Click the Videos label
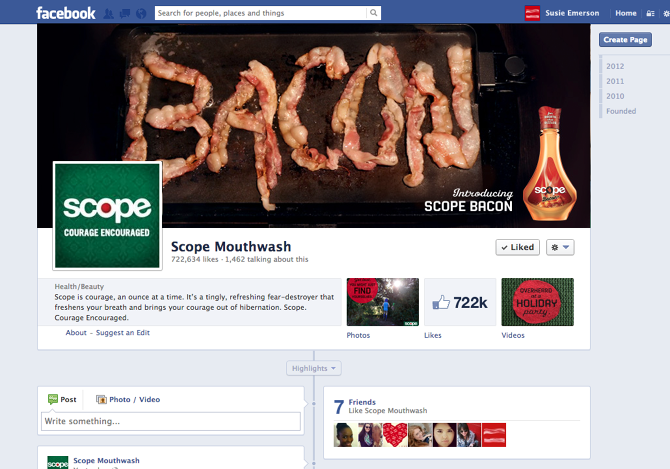 click(513, 335)
